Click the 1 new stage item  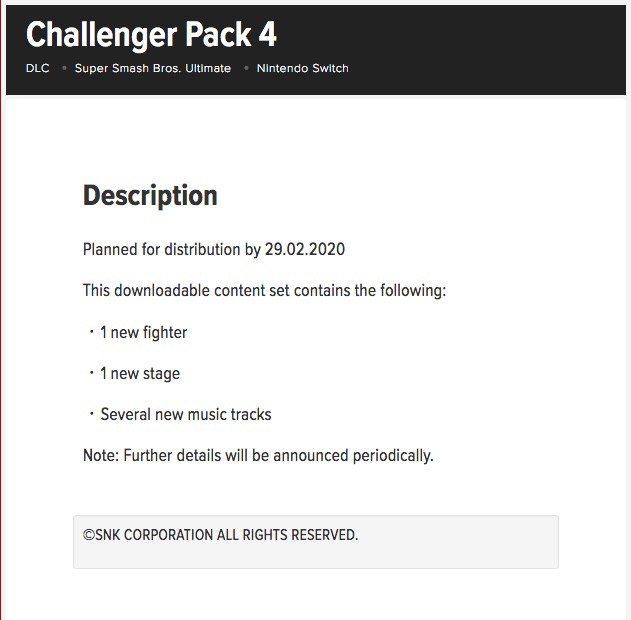click(140, 374)
